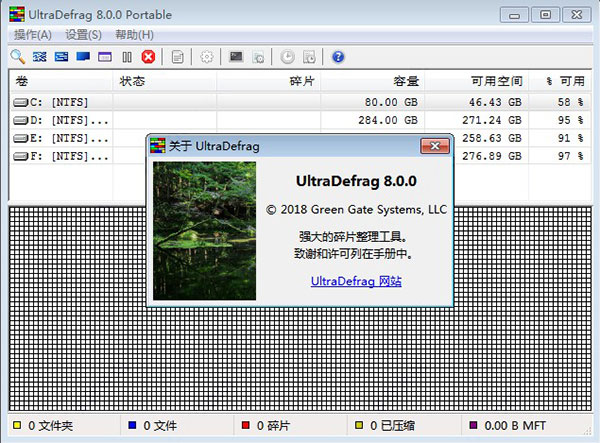The height and width of the screenshot is (443, 600).
Task: Open settings gear toolbar icon
Action: [x=207, y=57]
